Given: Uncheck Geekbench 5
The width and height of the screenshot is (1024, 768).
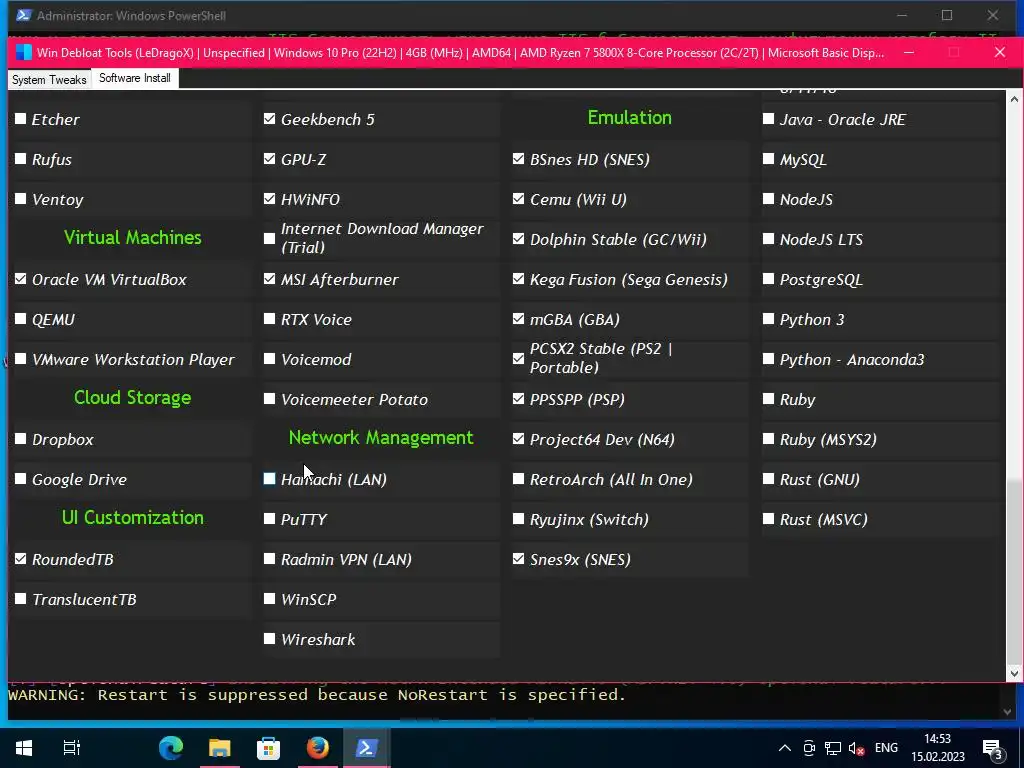Looking at the screenshot, I should click(x=270, y=119).
